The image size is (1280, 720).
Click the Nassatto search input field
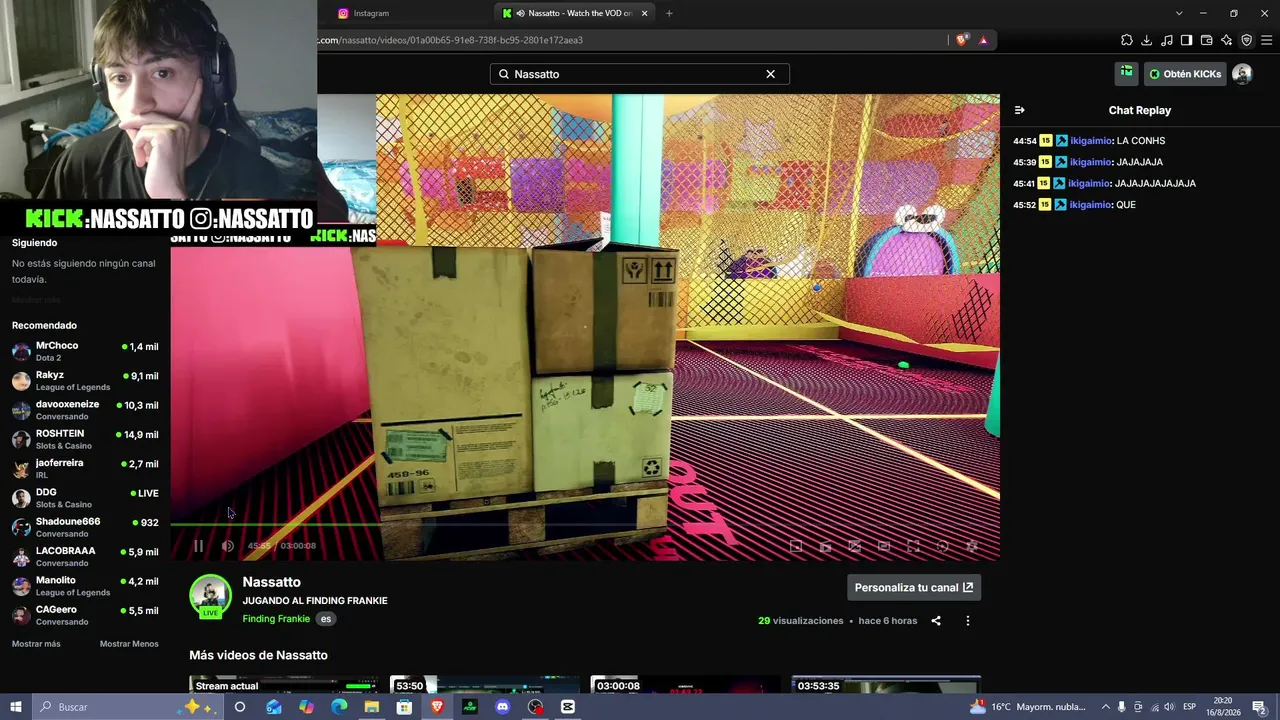(x=640, y=74)
